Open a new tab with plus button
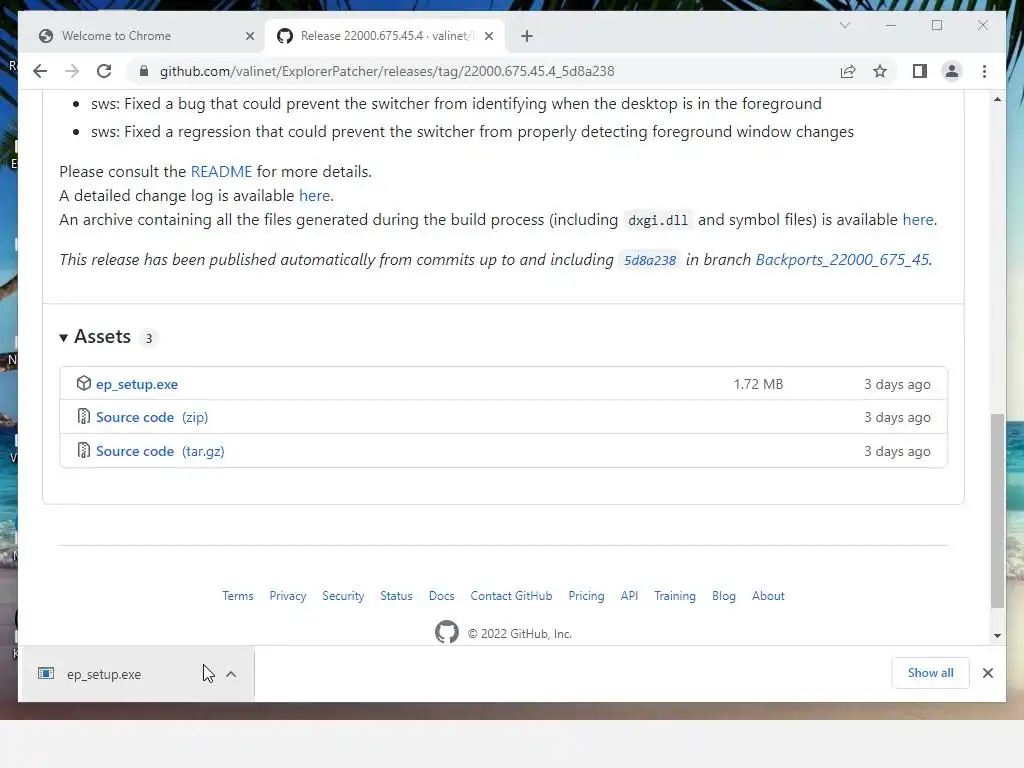 527,36
